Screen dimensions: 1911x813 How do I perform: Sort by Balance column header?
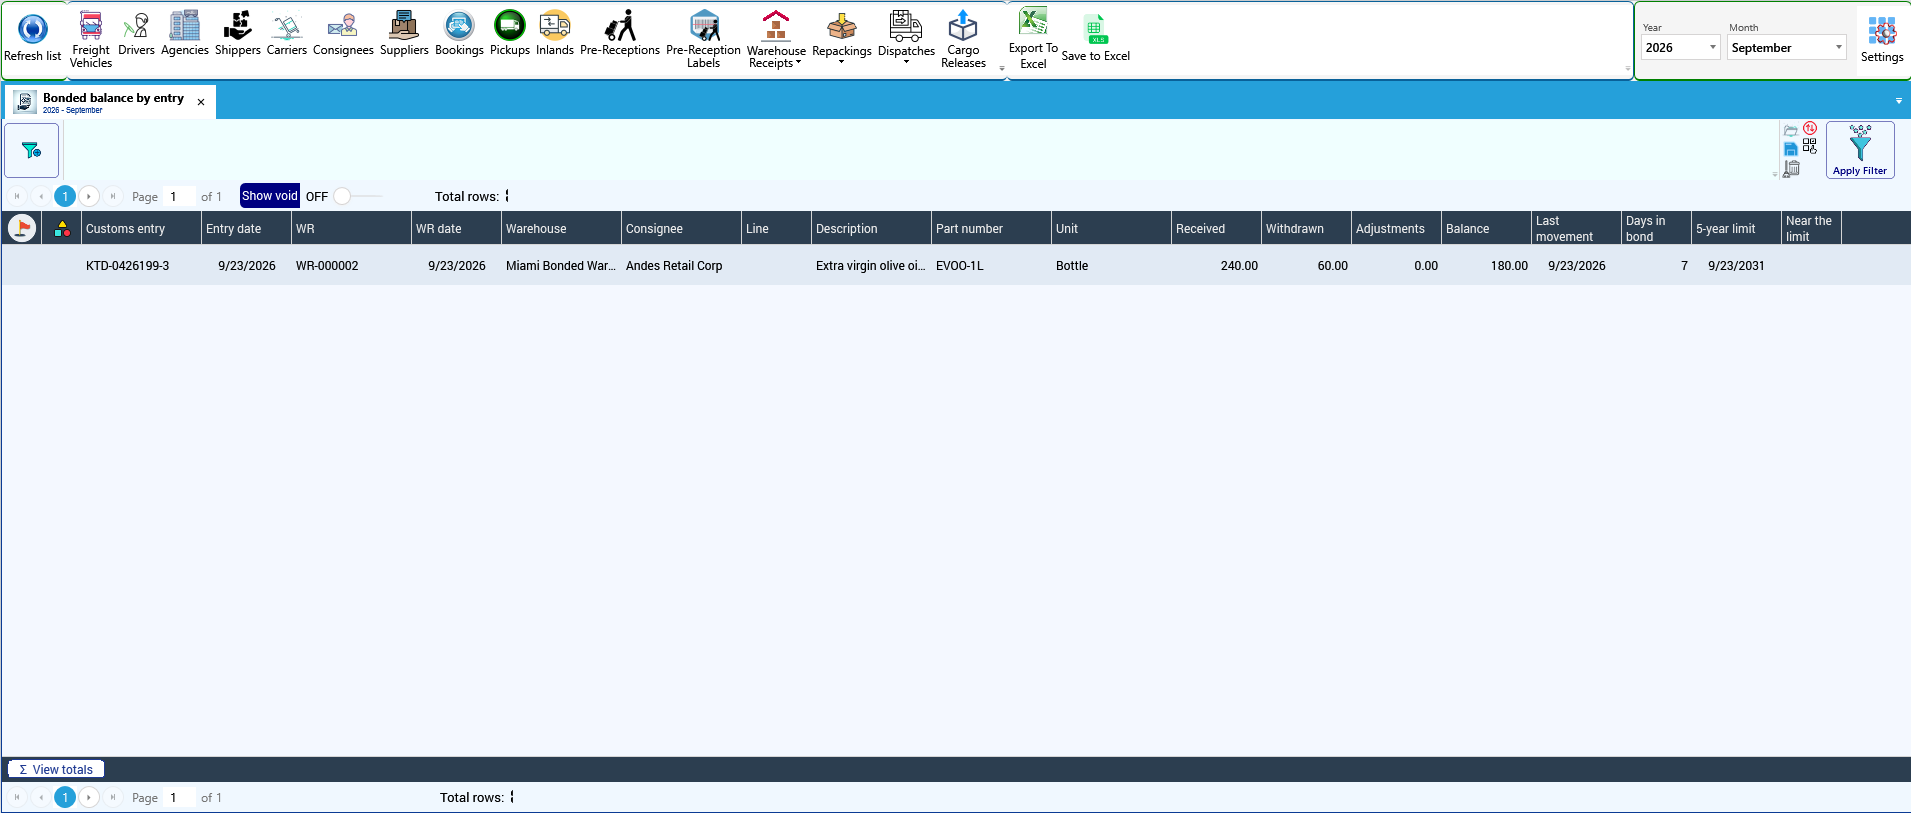coord(1486,228)
